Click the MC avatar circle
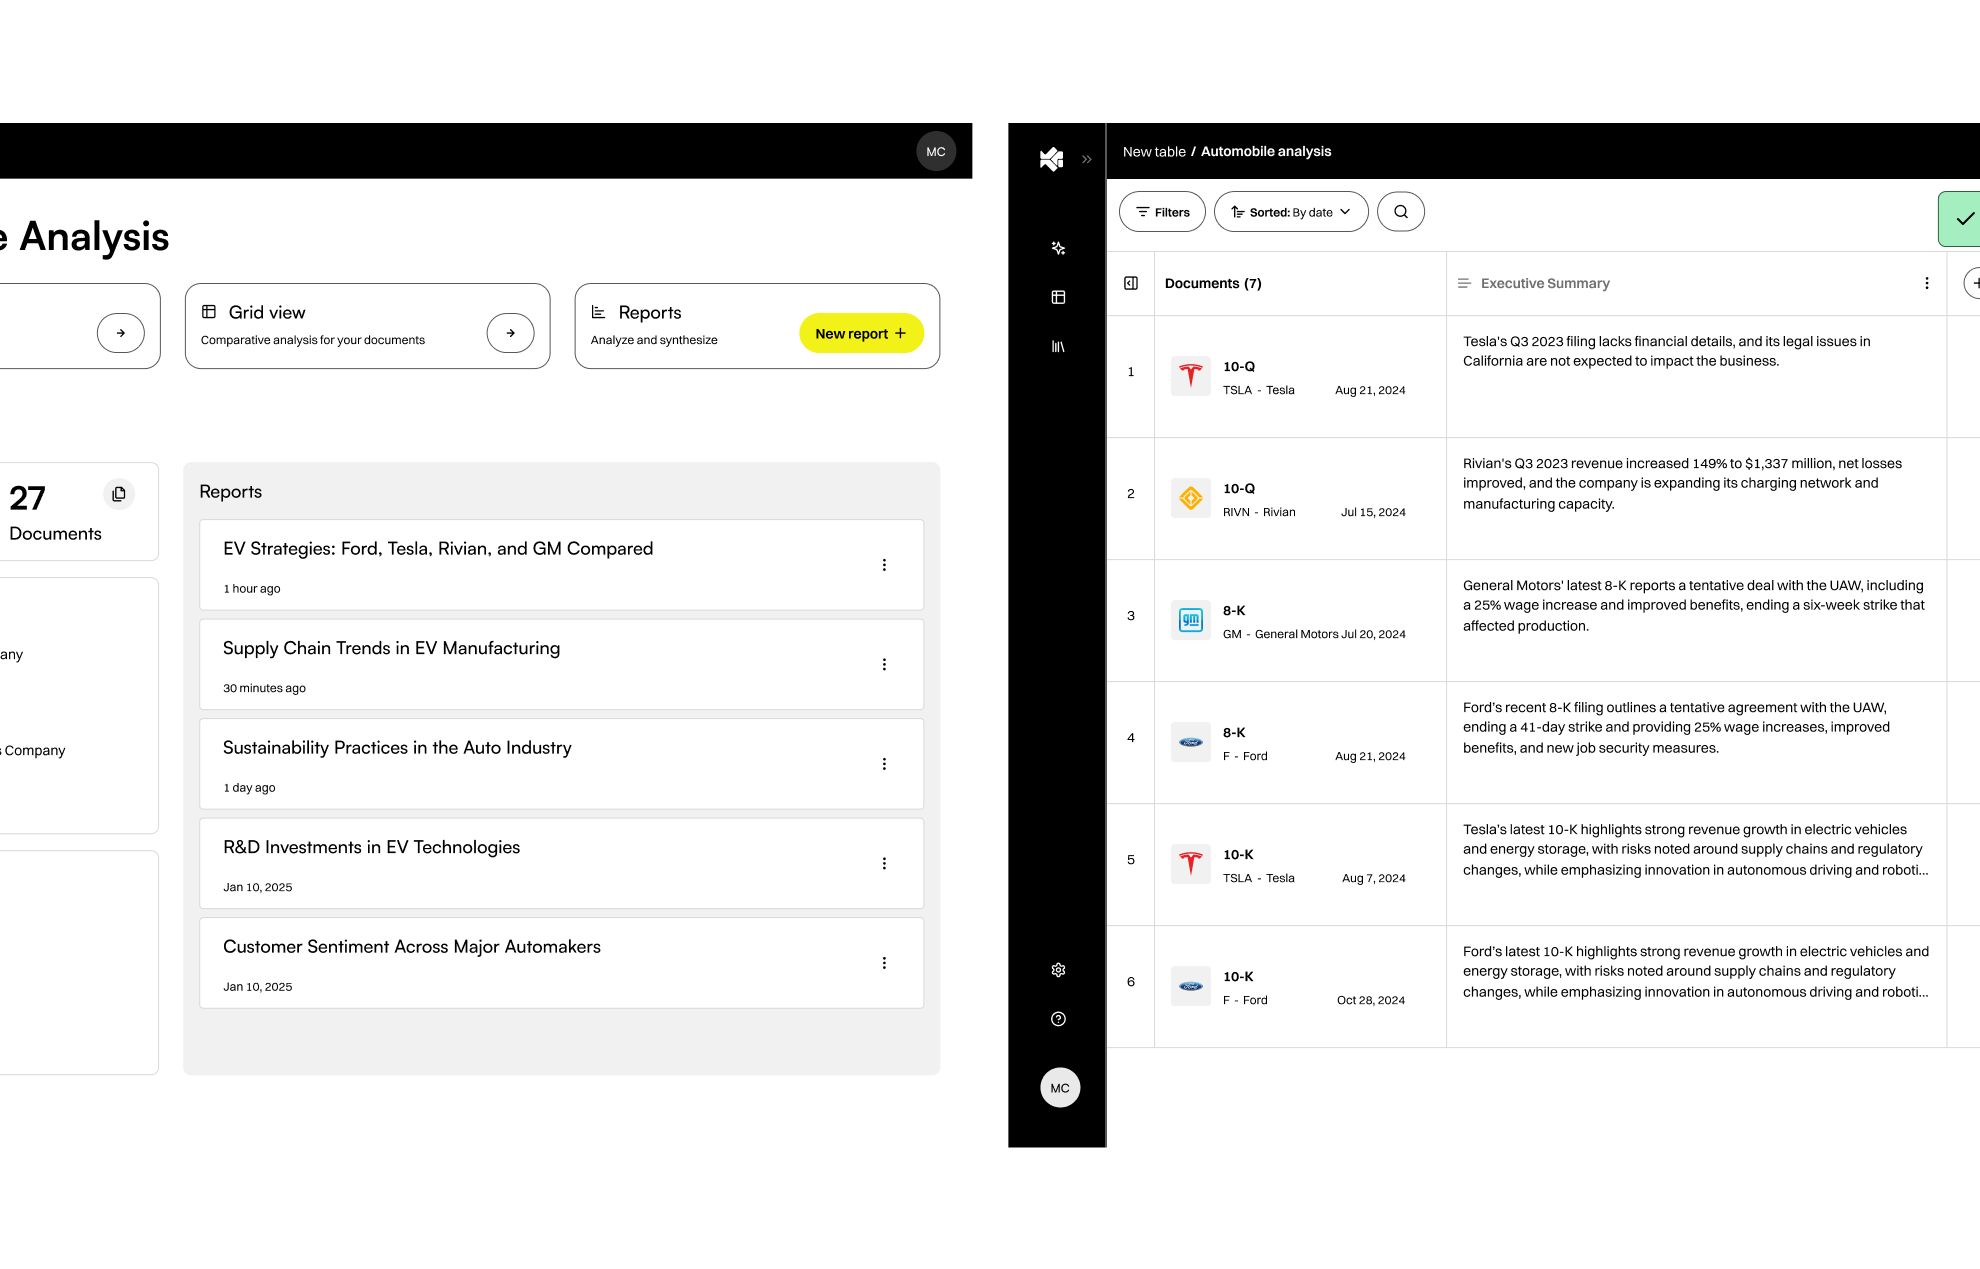This screenshot has width=1980, height=1269. [1060, 1088]
